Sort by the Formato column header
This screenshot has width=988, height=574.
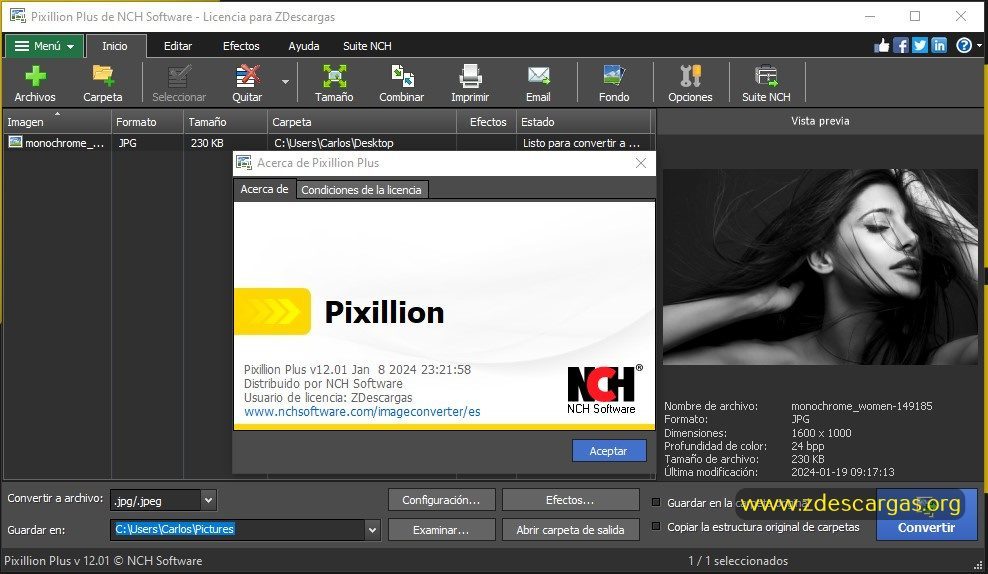coord(147,122)
